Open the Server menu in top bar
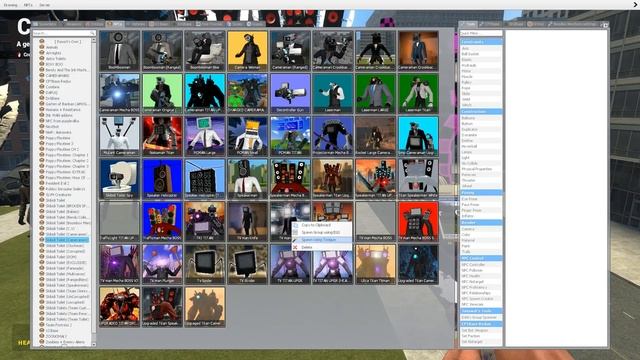Screen dimensions: 640x360 click(44, 5)
